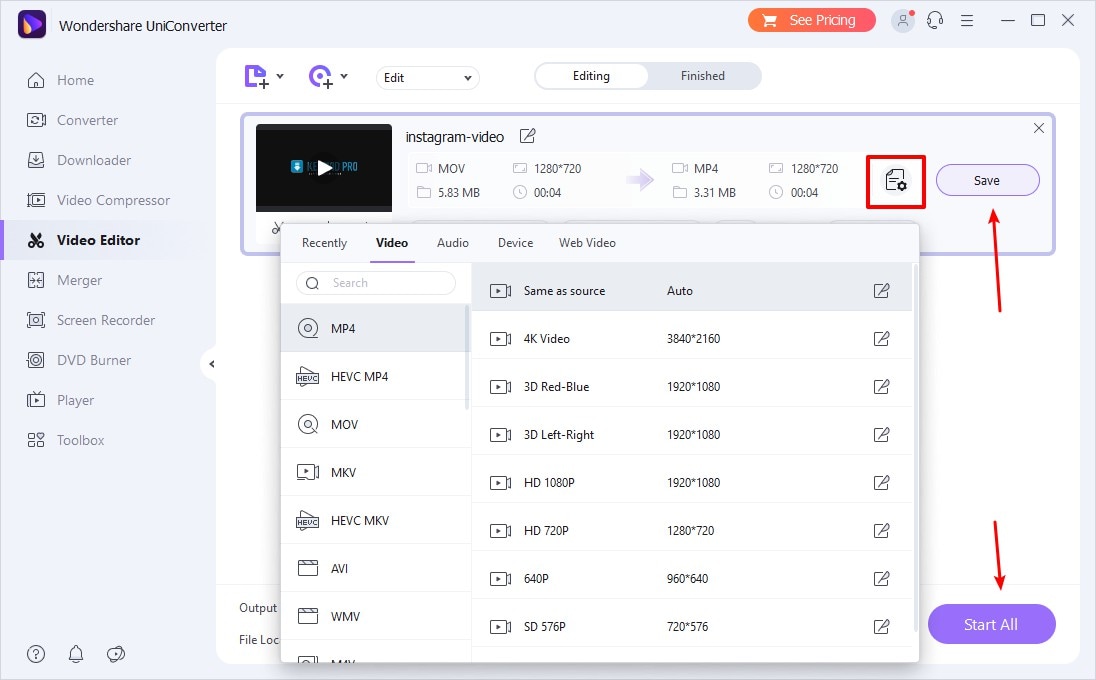Choose HEVC MP4 format
Screen dimensions: 1096x680
[375, 376]
